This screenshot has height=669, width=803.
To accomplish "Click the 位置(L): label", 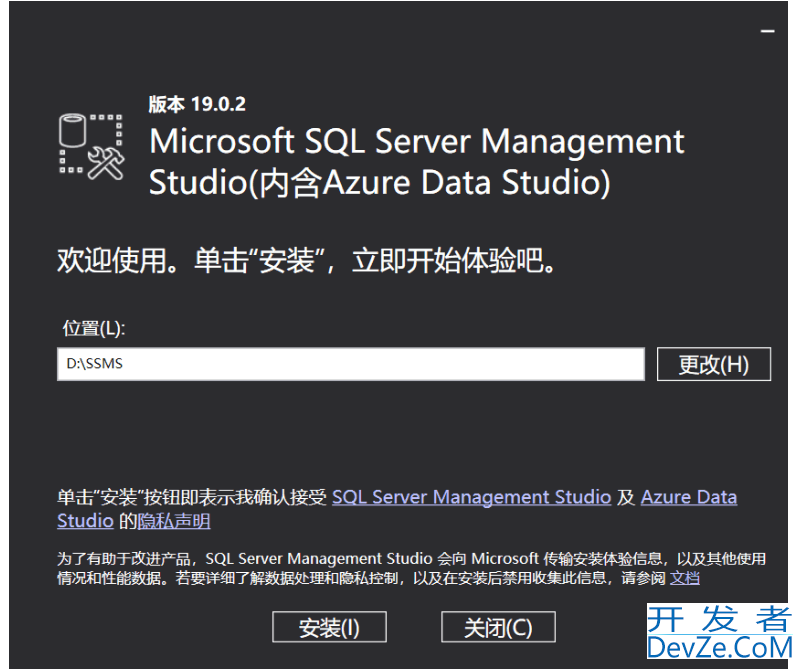I will [94, 328].
